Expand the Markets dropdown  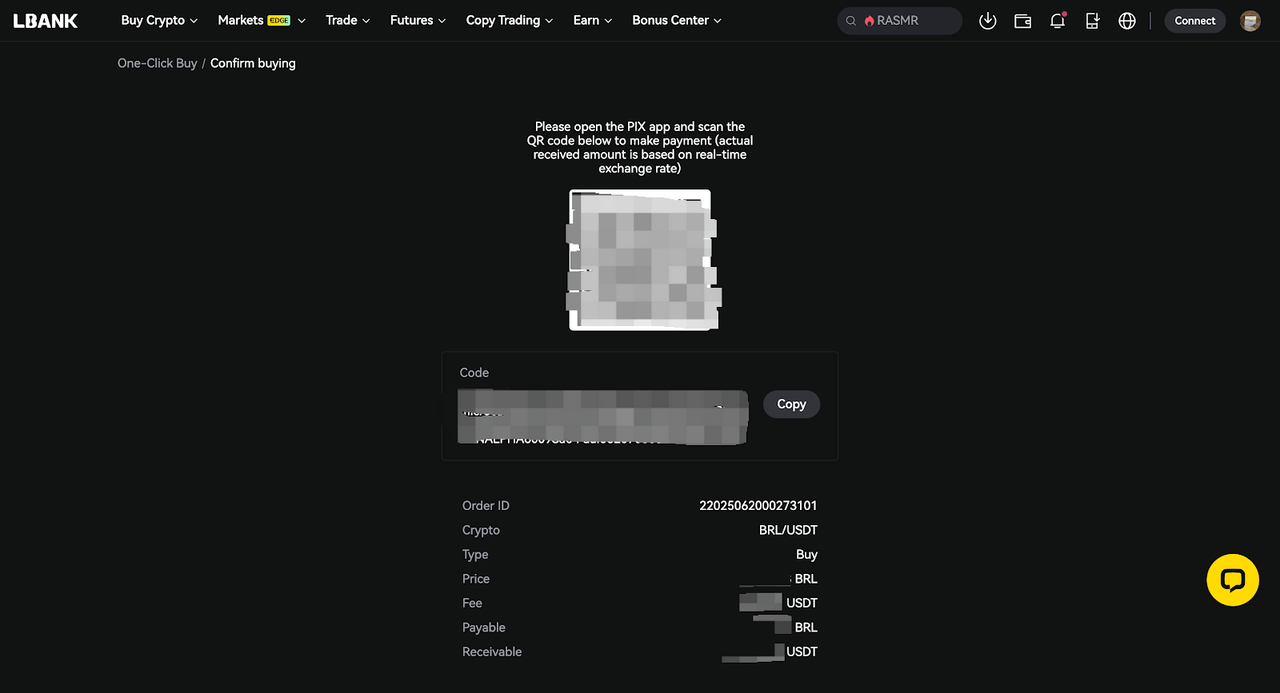(261, 20)
